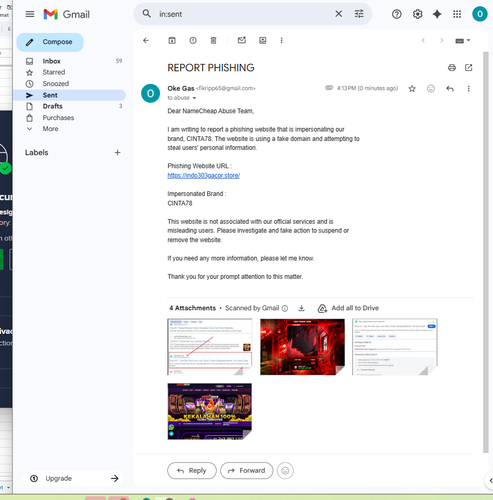
Task: Click the Gmail logo
Action: [67, 14]
